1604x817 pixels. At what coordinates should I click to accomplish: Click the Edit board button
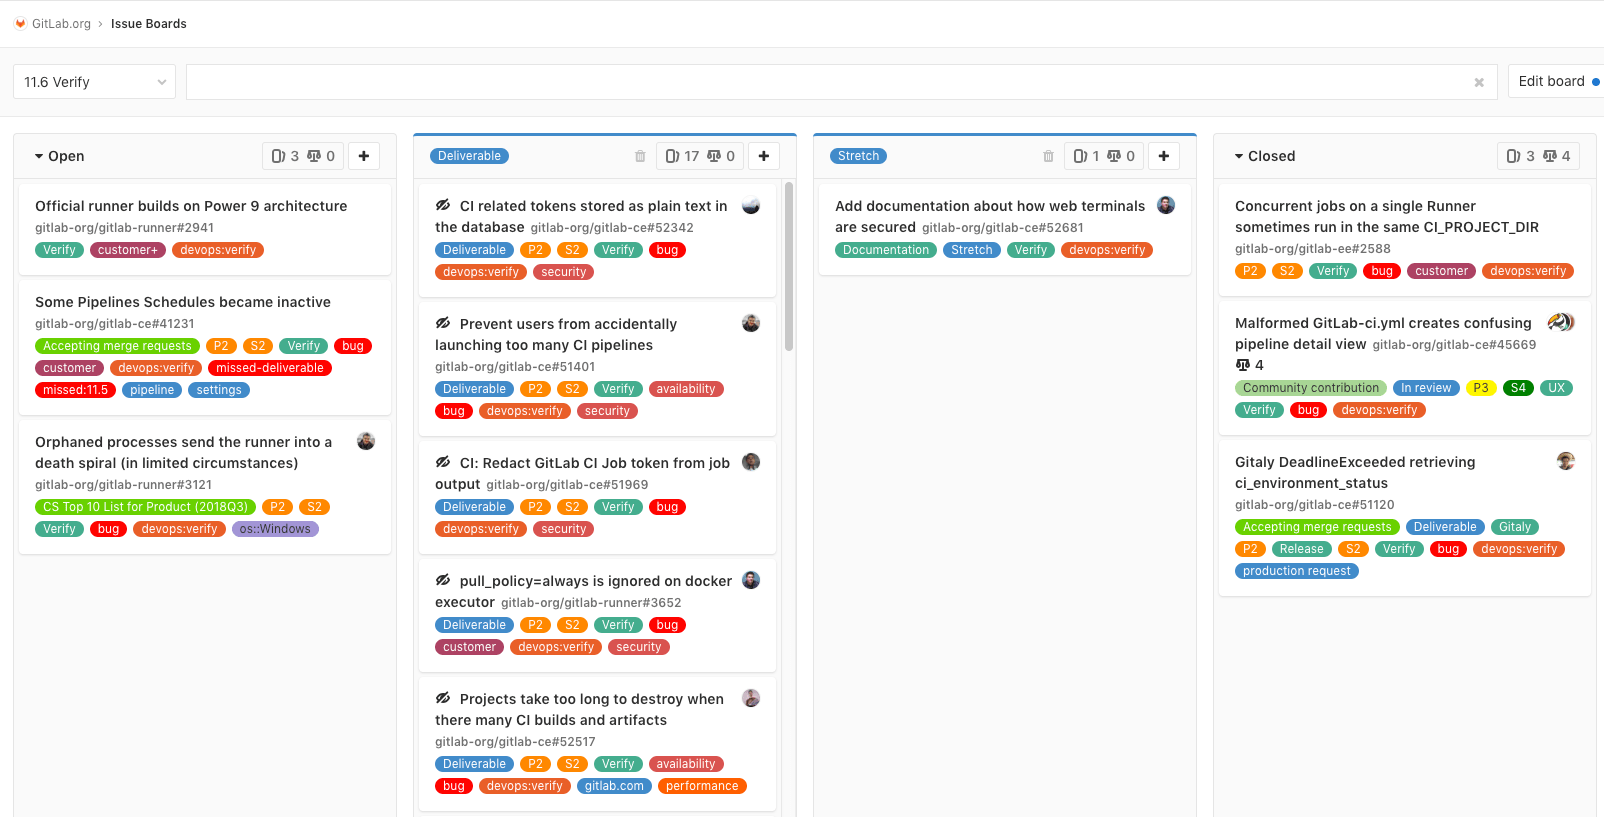pos(1556,81)
